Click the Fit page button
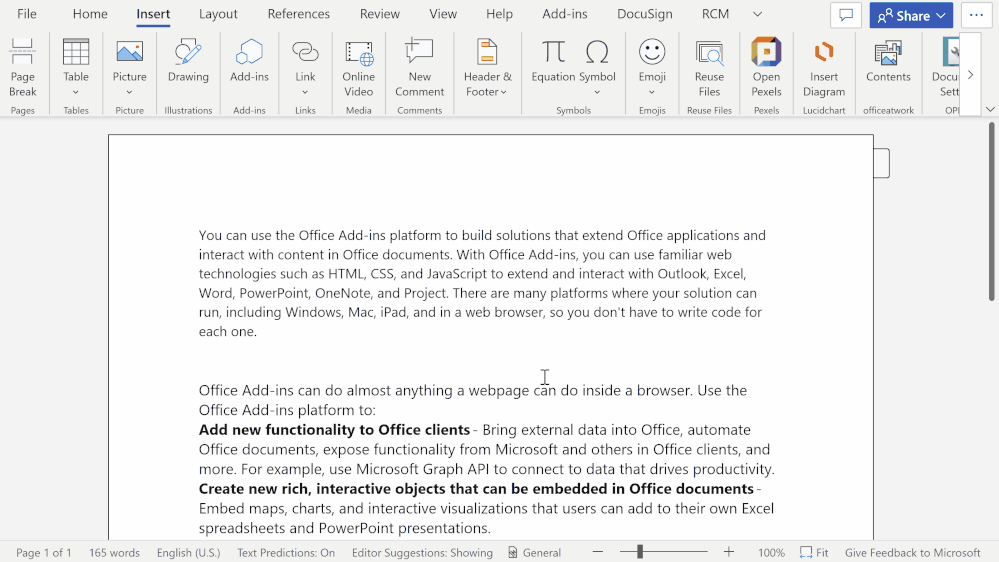The height and width of the screenshot is (562, 999). click(814, 552)
